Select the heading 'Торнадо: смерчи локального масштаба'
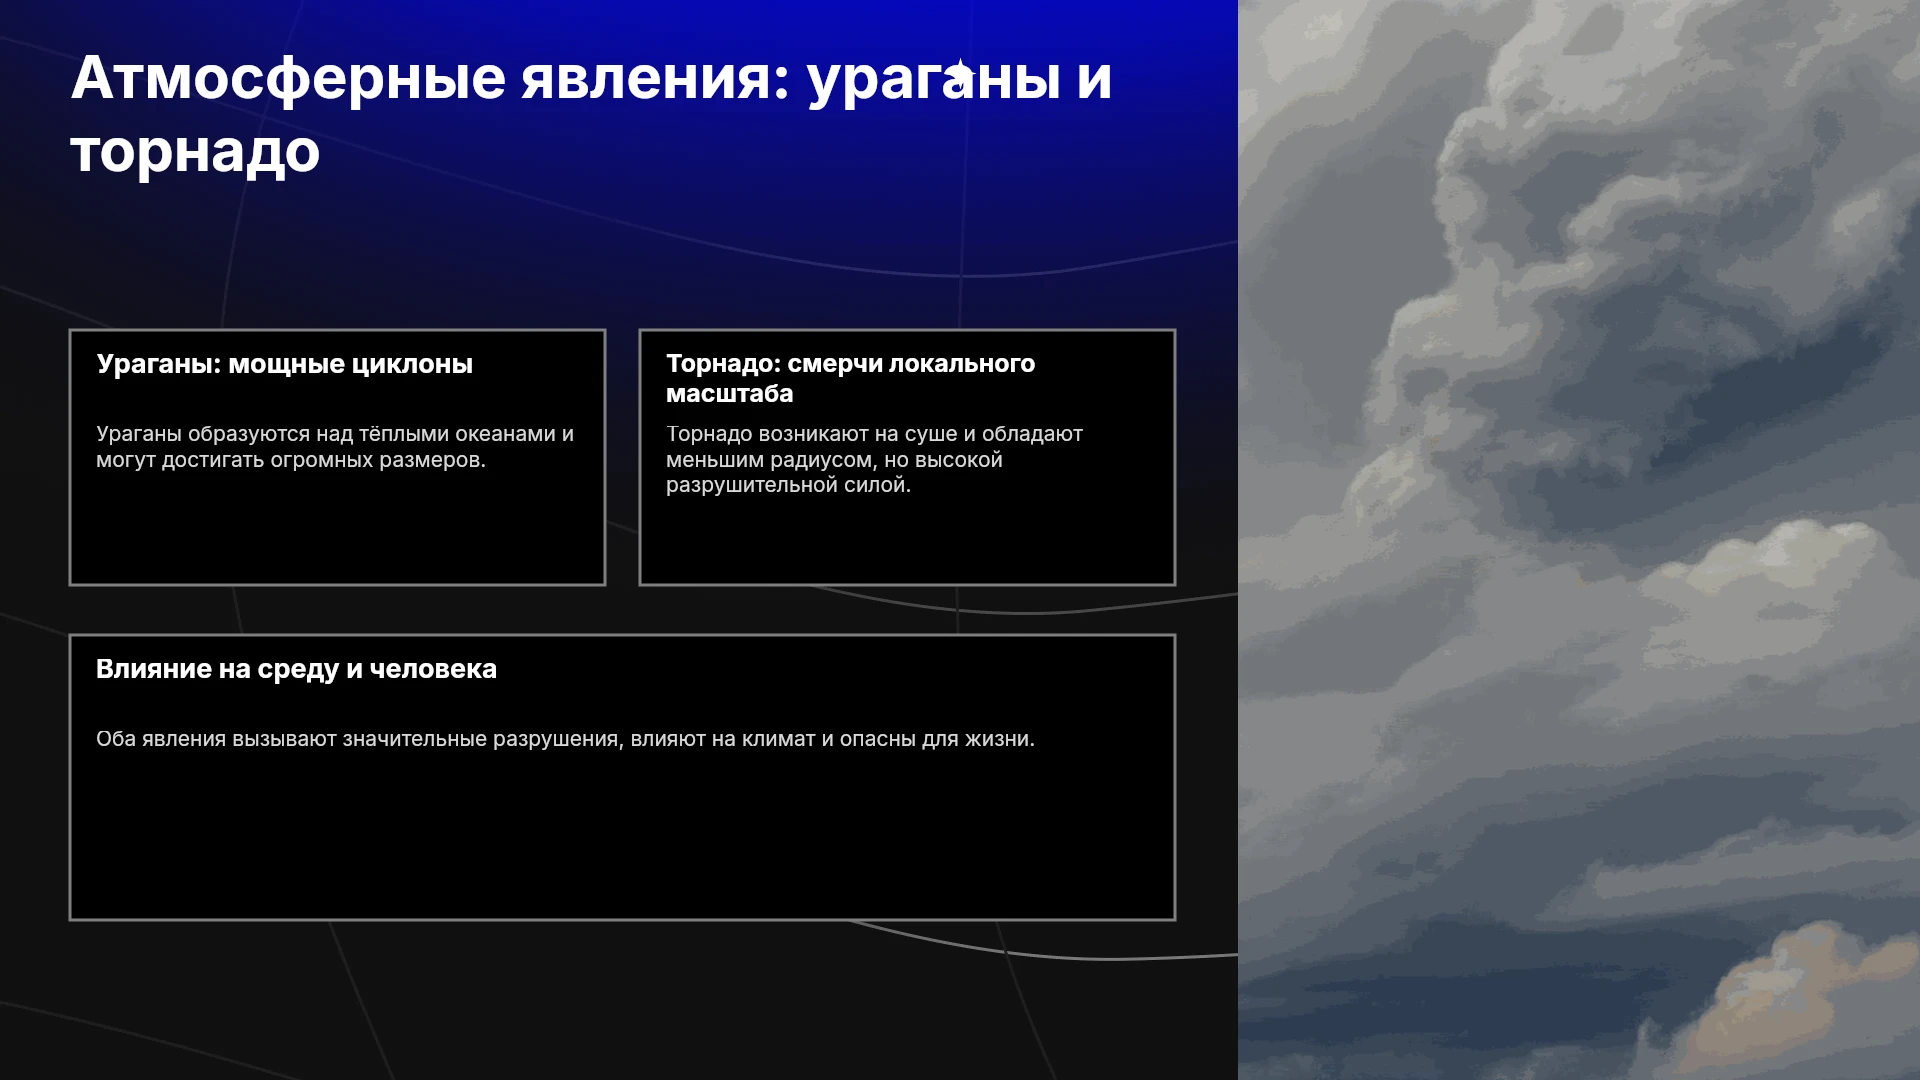1920x1080 pixels. pyautogui.click(x=850, y=378)
